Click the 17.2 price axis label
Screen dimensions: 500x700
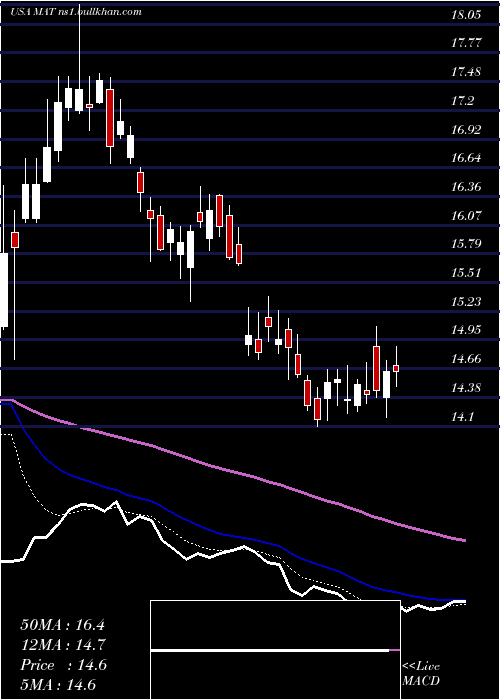pyautogui.click(x=462, y=101)
